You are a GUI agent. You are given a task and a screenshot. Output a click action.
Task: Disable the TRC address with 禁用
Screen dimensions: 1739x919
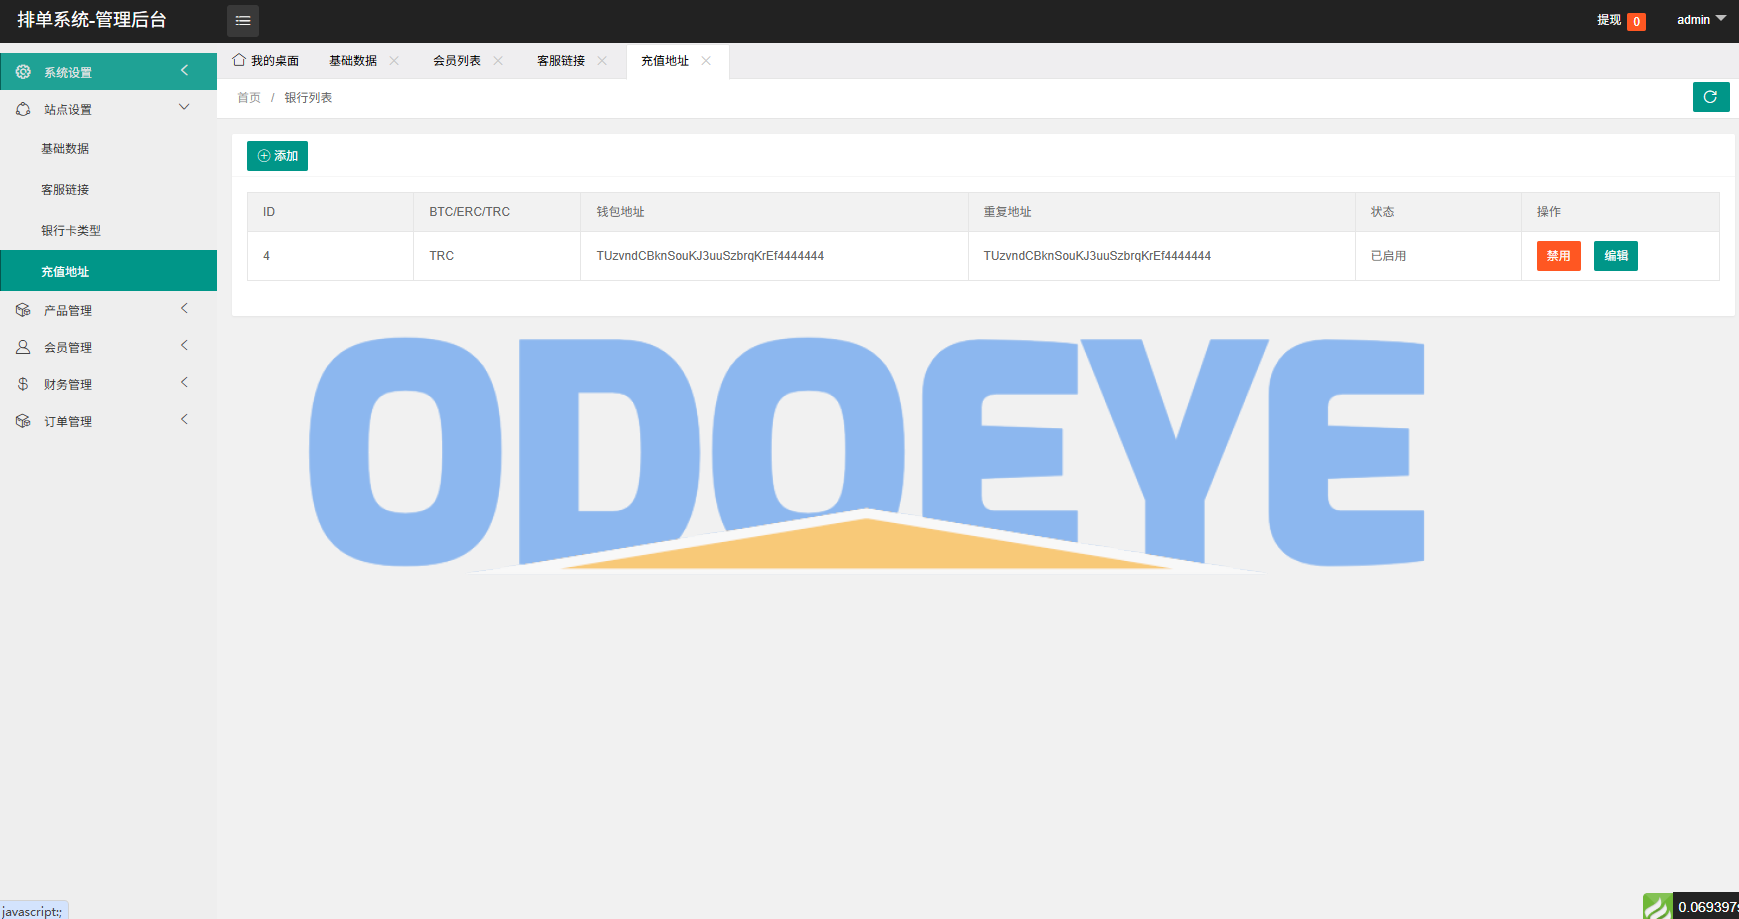[1558, 256]
